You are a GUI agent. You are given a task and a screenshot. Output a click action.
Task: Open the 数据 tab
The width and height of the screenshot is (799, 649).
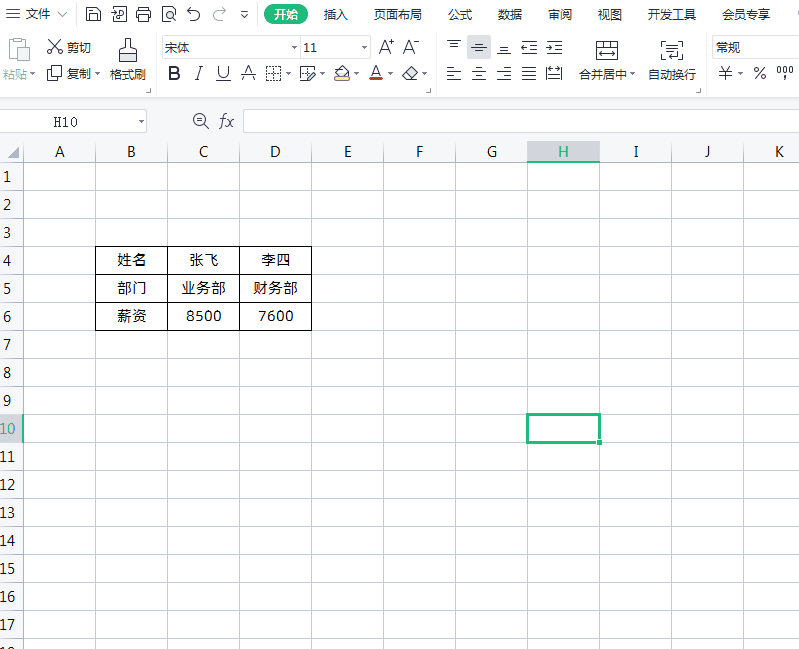510,14
